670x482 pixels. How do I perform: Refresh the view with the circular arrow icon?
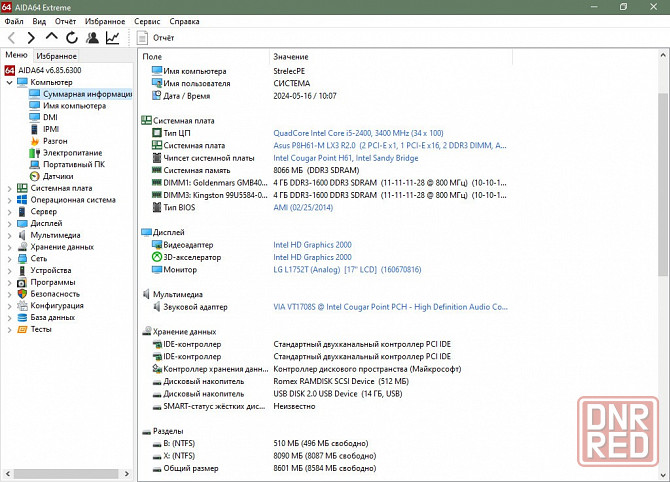pyautogui.click(x=72, y=38)
